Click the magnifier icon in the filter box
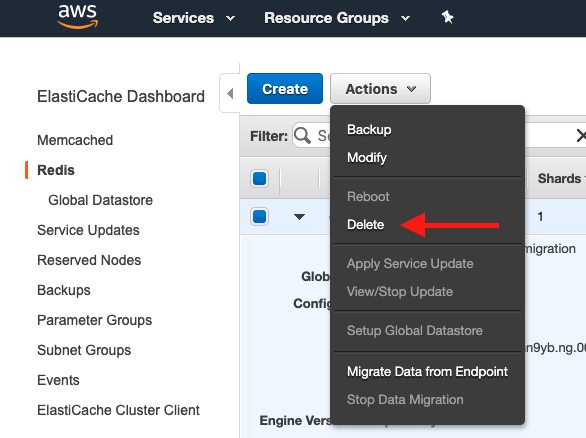Screen dimensions: 586x438 click(x=302, y=136)
